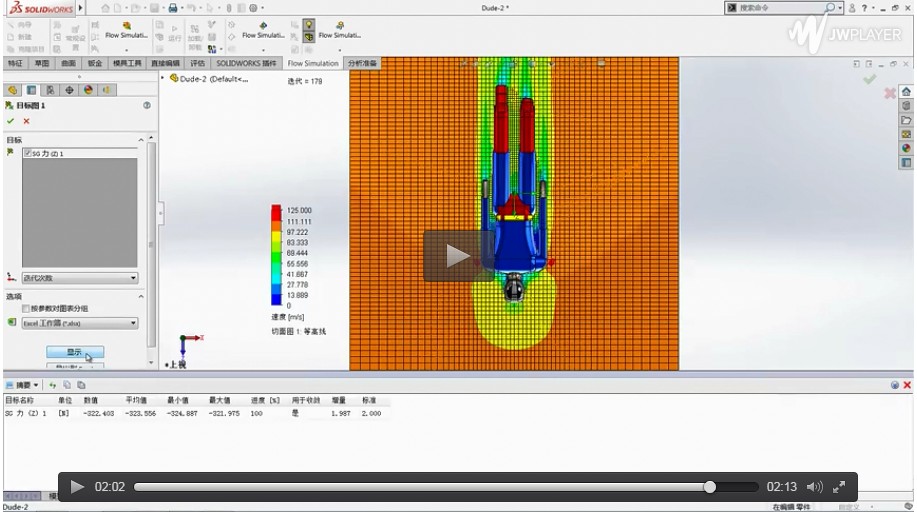Collapse the 目标 section
Screen dimensions: 917x512
pos(140,140)
